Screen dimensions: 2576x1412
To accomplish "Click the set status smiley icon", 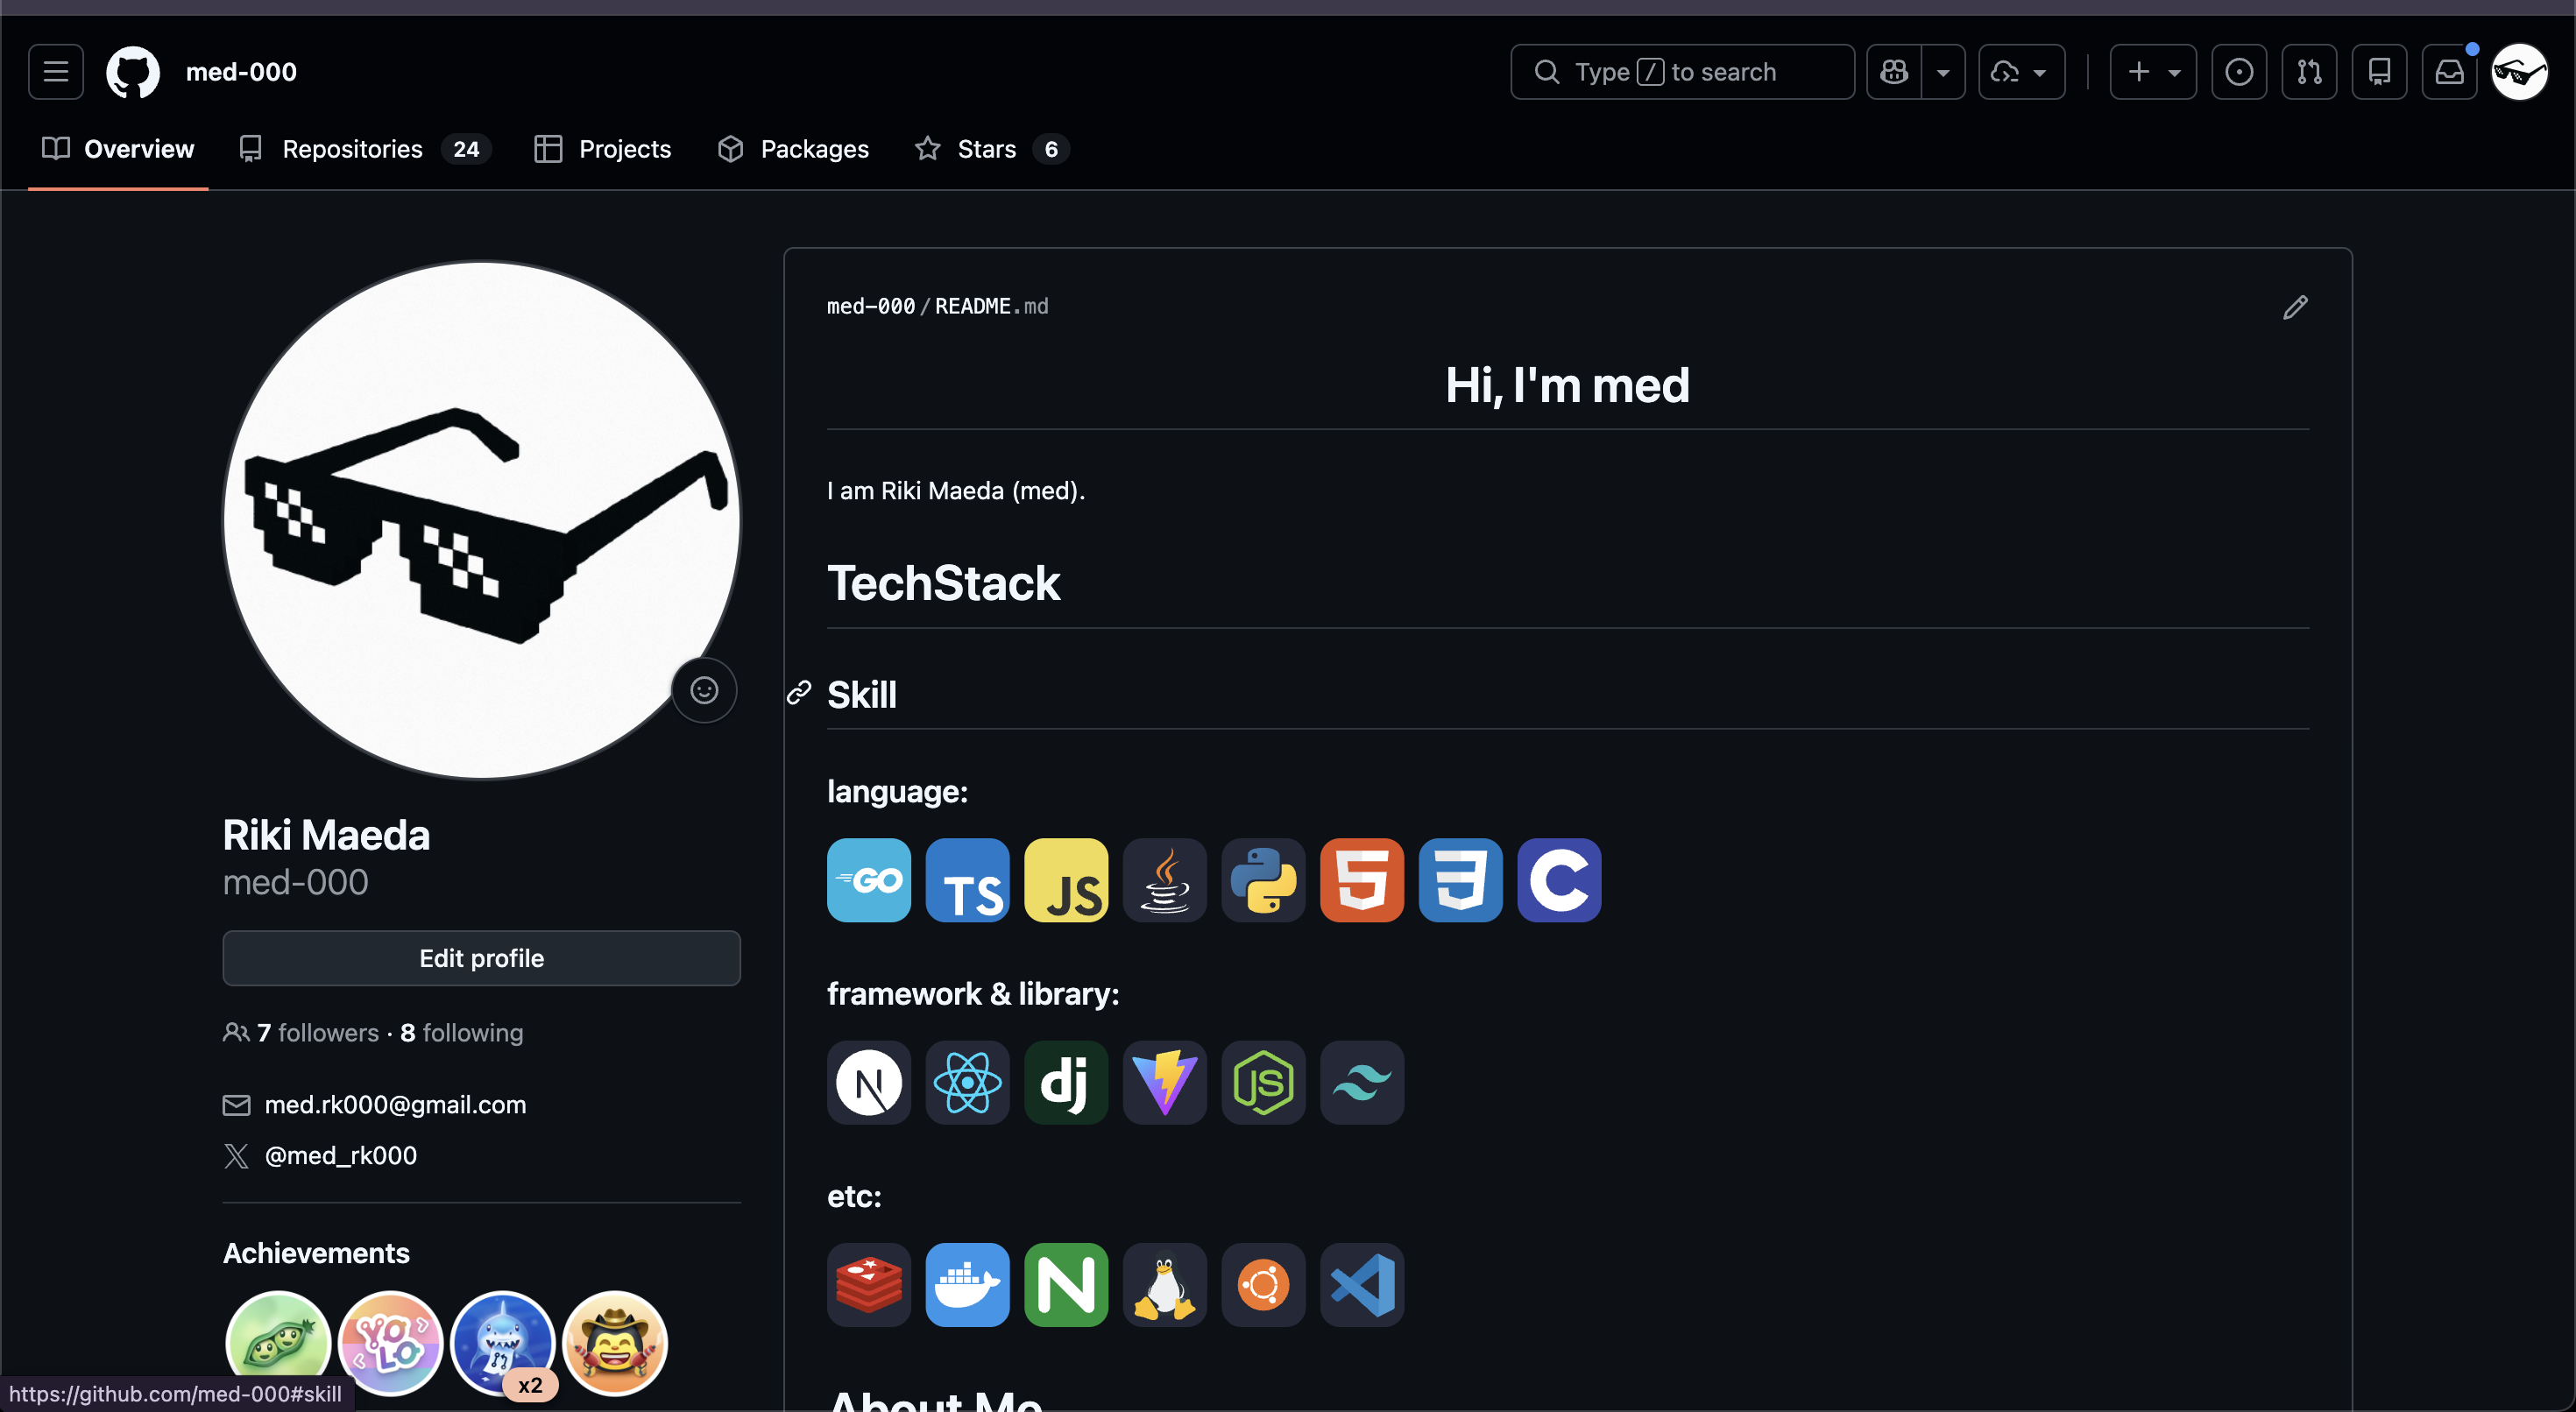I will point(704,690).
